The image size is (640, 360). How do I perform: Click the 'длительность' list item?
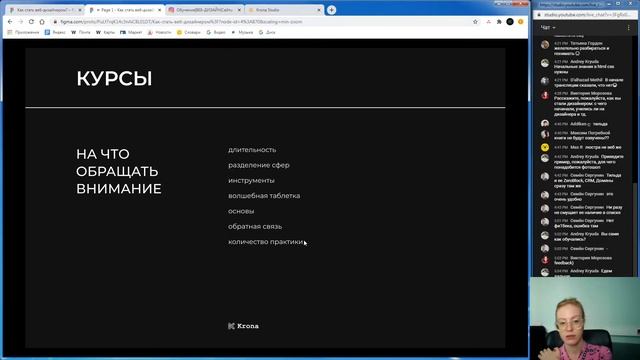pos(252,150)
